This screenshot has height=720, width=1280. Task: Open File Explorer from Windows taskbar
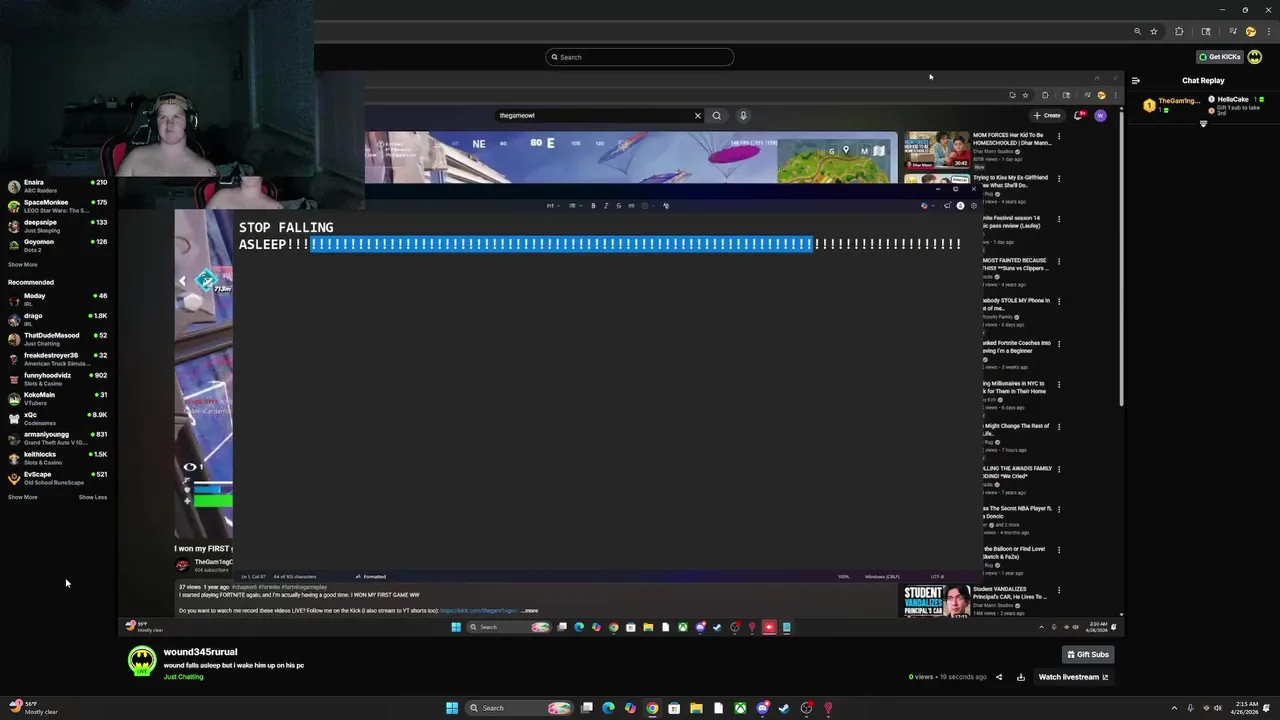696,708
